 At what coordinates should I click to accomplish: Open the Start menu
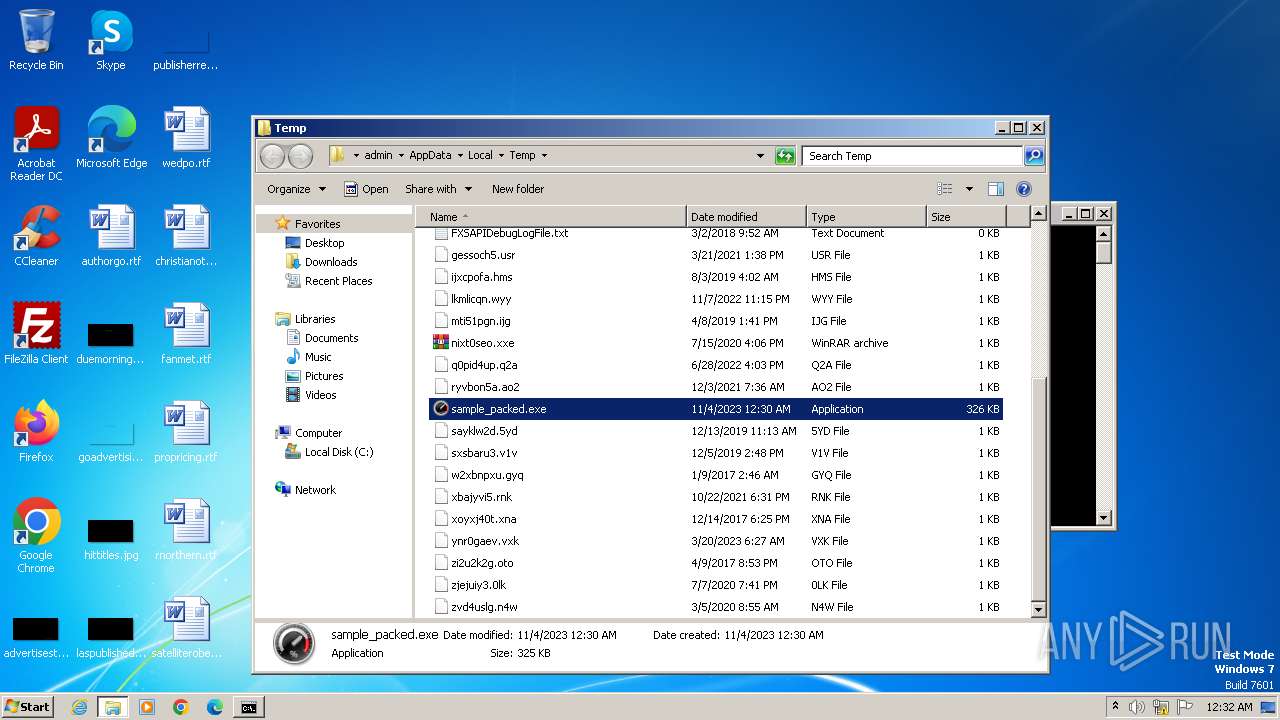pyautogui.click(x=28, y=707)
